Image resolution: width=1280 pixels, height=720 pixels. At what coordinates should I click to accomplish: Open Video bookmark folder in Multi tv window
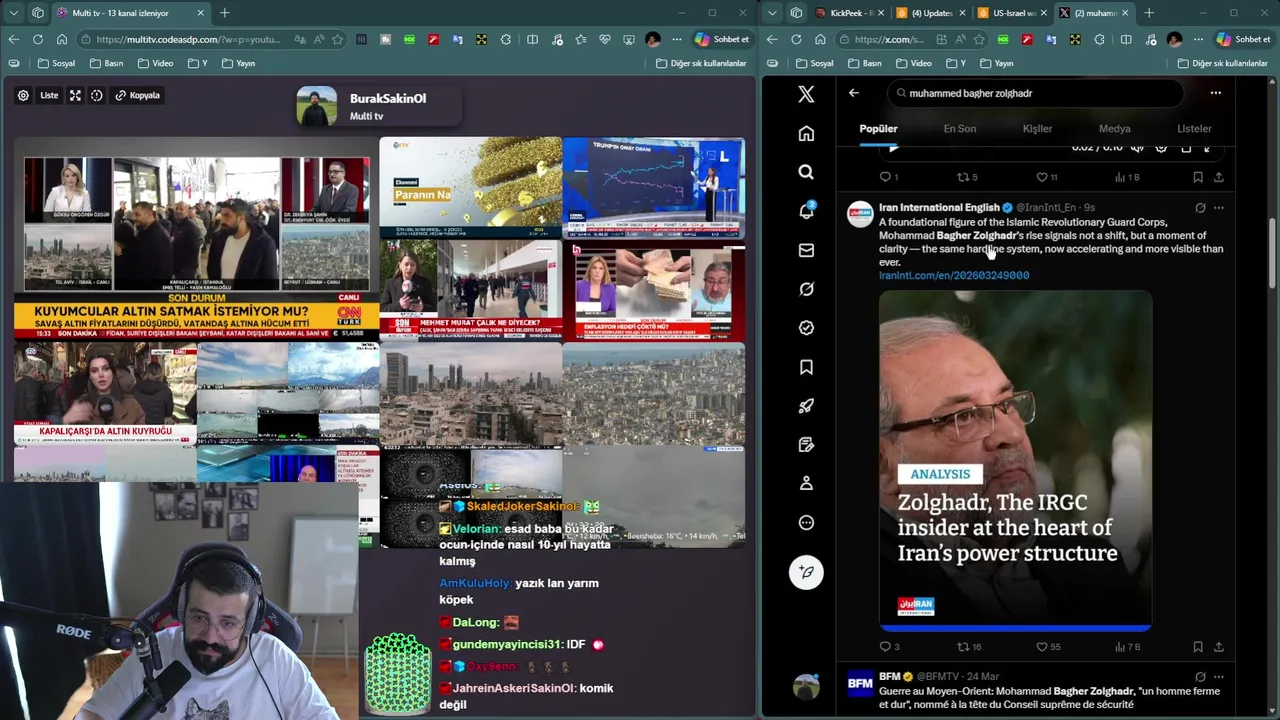(x=155, y=63)
